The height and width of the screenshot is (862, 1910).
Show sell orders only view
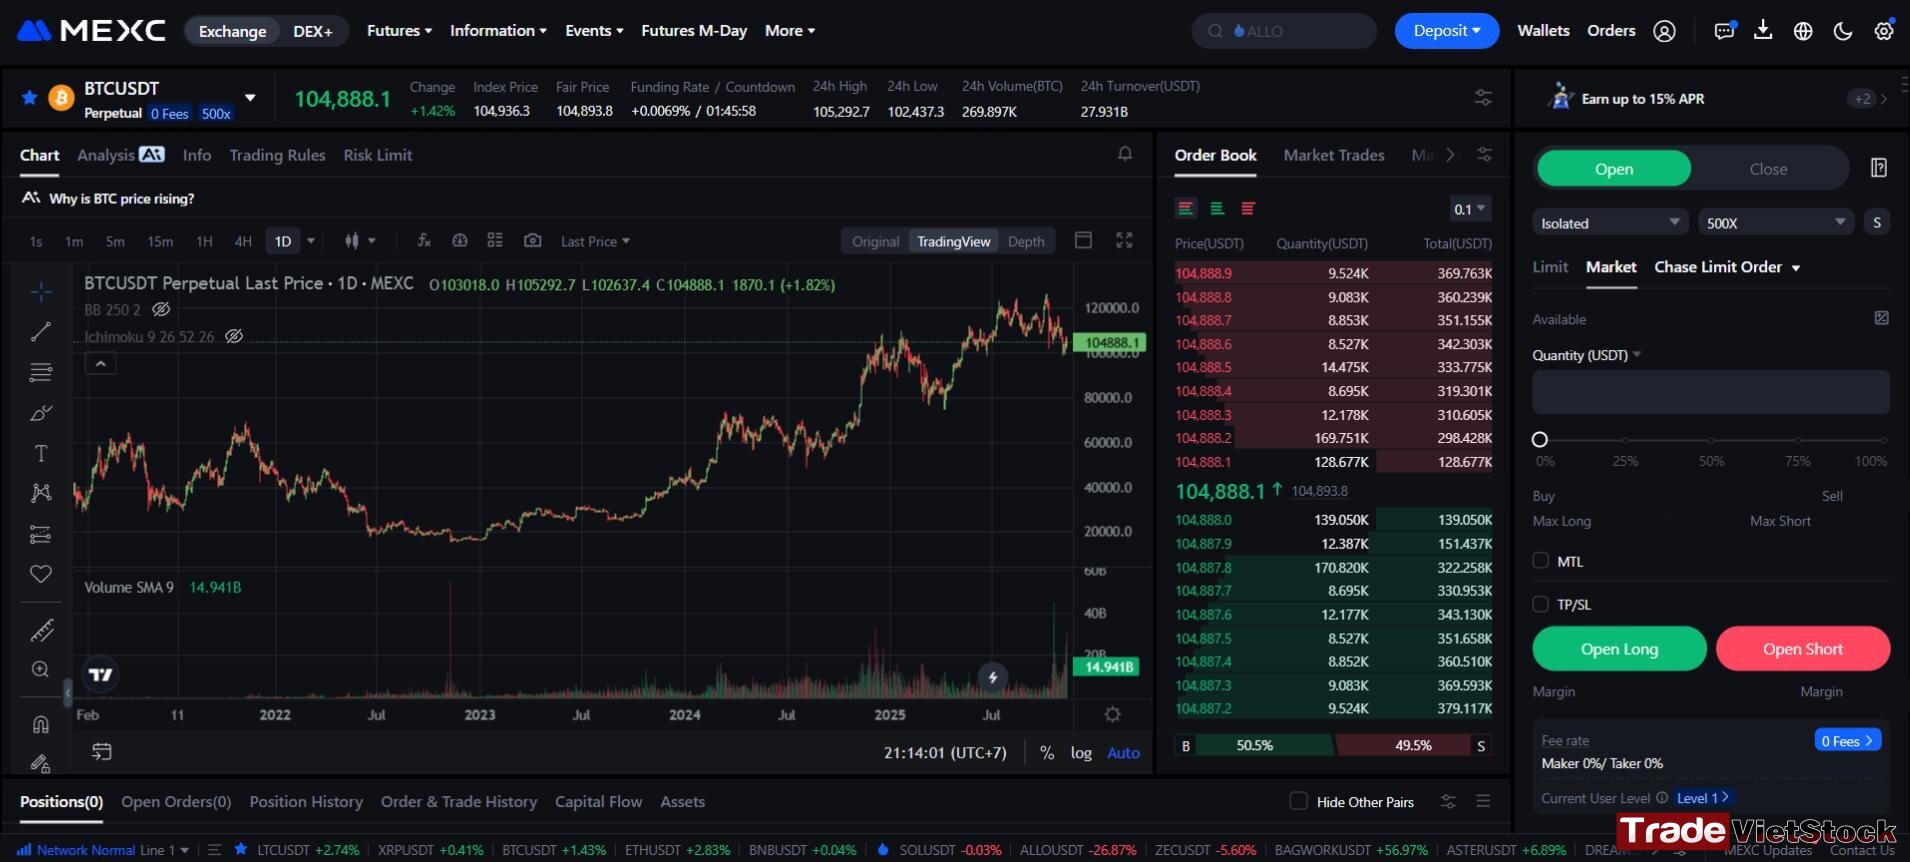click(1248, 208)
